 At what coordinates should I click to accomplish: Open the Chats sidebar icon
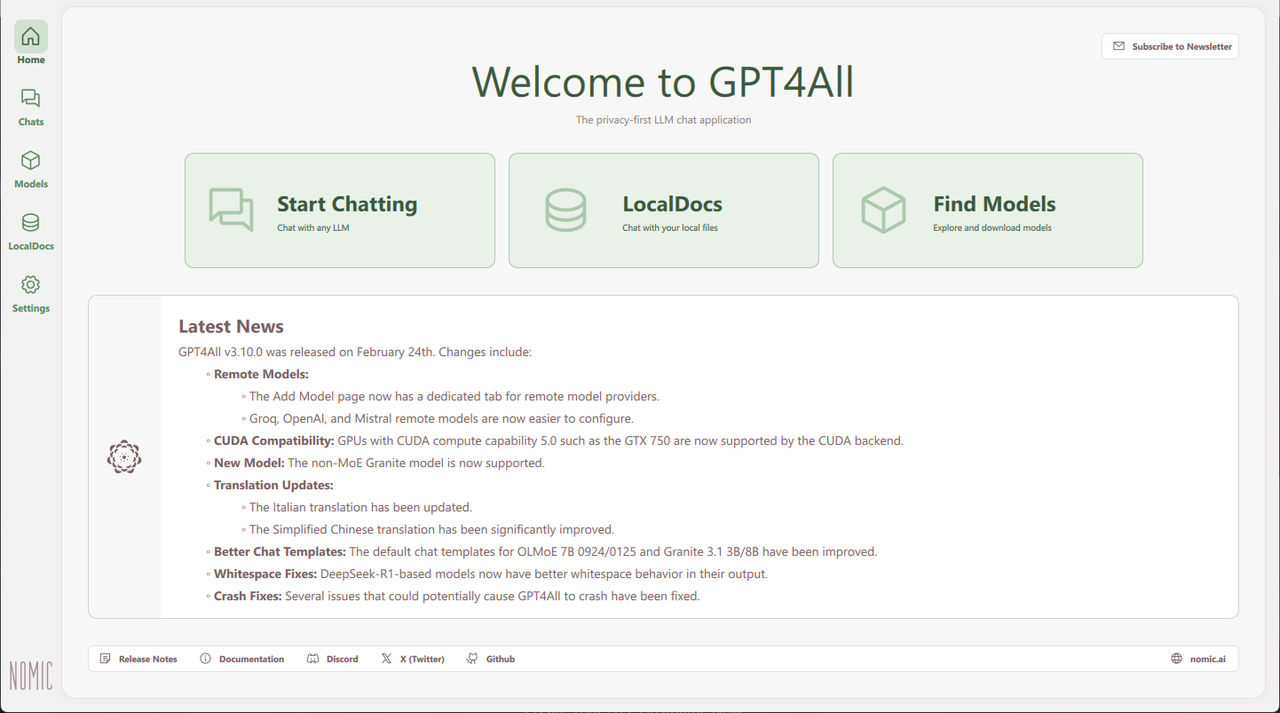point(31,98)
